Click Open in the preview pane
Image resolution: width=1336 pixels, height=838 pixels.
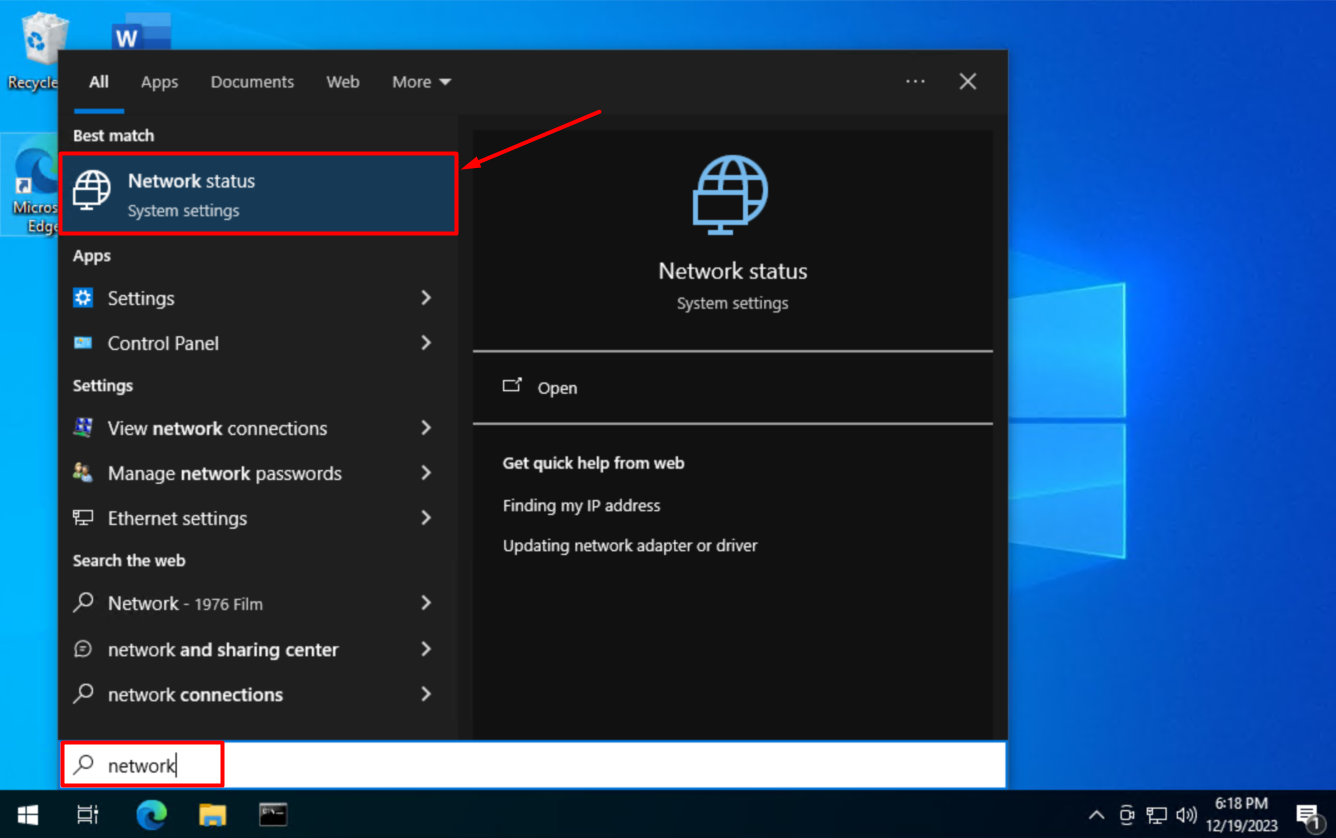click(557, 388)
